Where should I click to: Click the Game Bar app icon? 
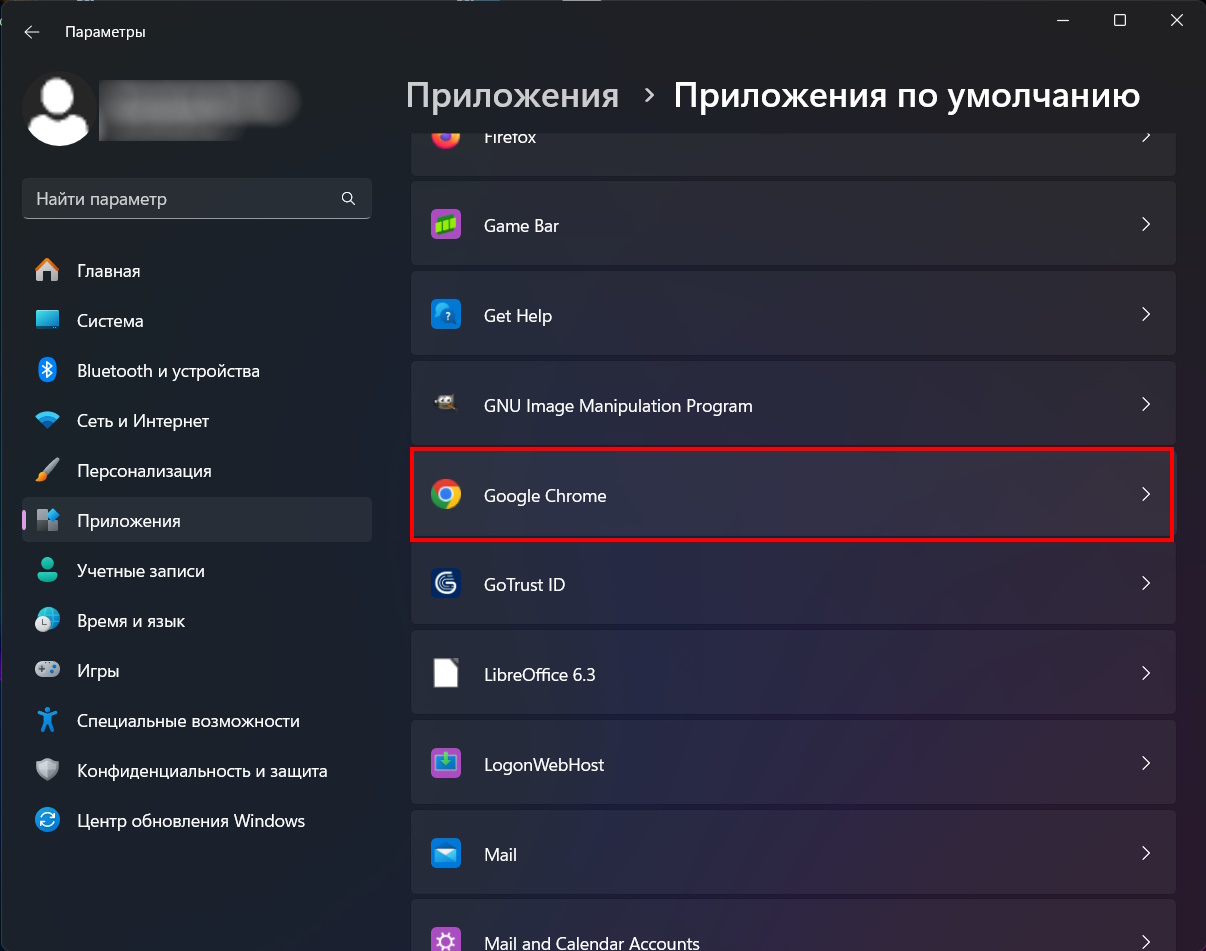click(446, 225)
